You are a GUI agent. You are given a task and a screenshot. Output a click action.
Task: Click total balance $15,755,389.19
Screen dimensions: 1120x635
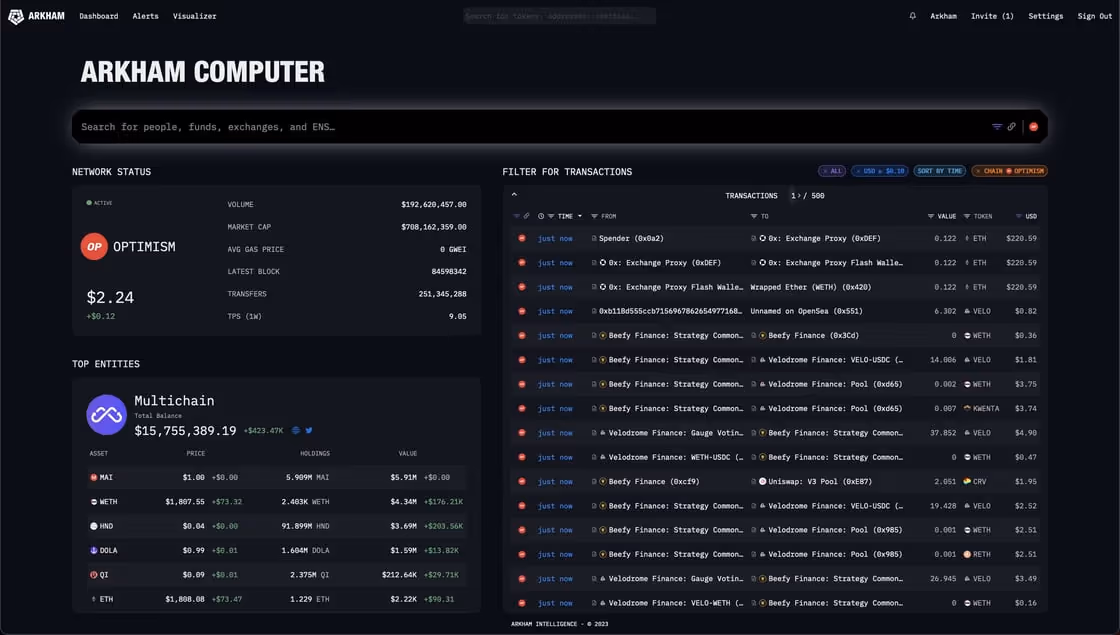[185, 431]
